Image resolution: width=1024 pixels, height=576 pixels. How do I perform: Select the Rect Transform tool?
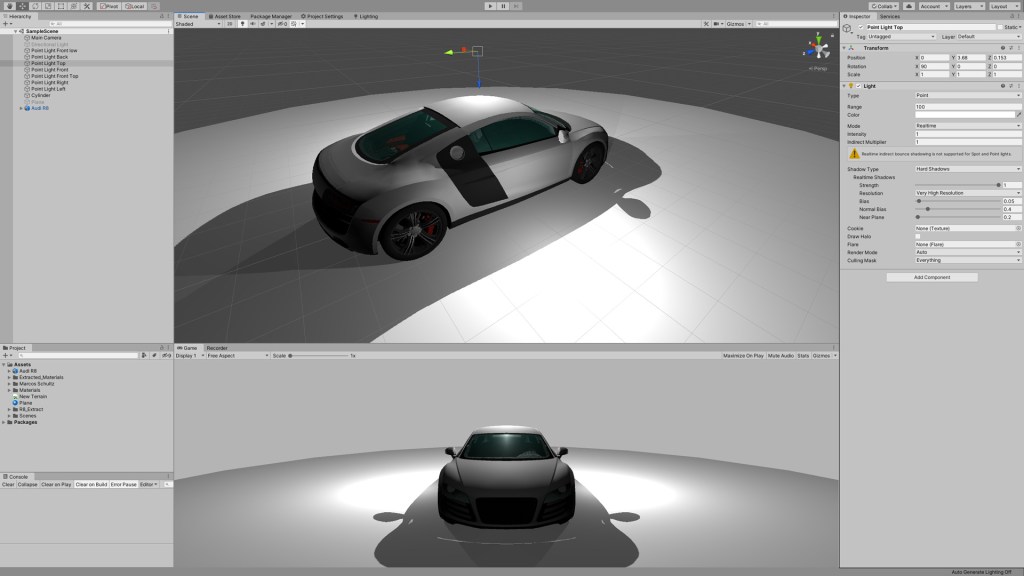click(62, 6)
